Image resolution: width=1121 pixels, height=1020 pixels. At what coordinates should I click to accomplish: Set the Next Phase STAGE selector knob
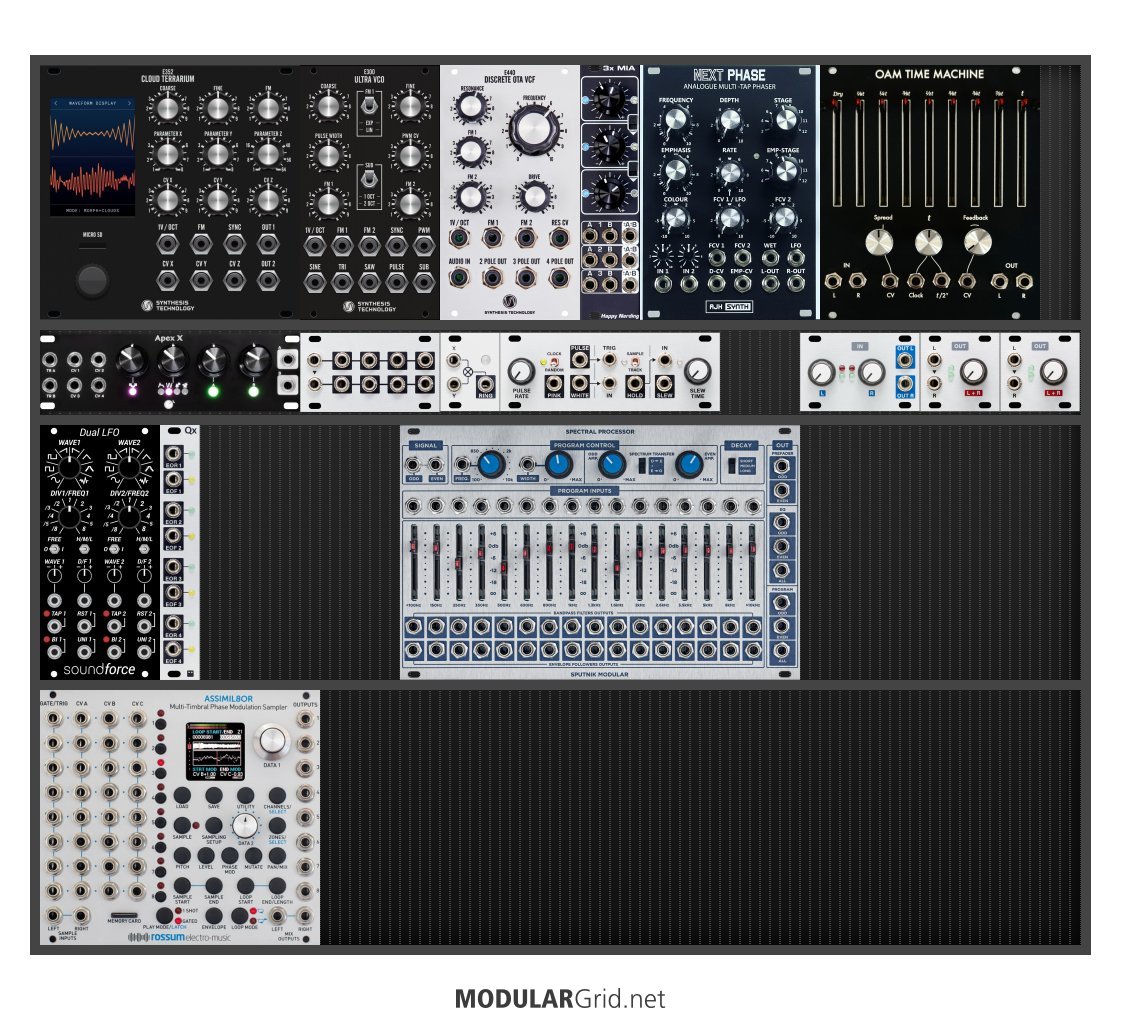(x=786, y=119)
